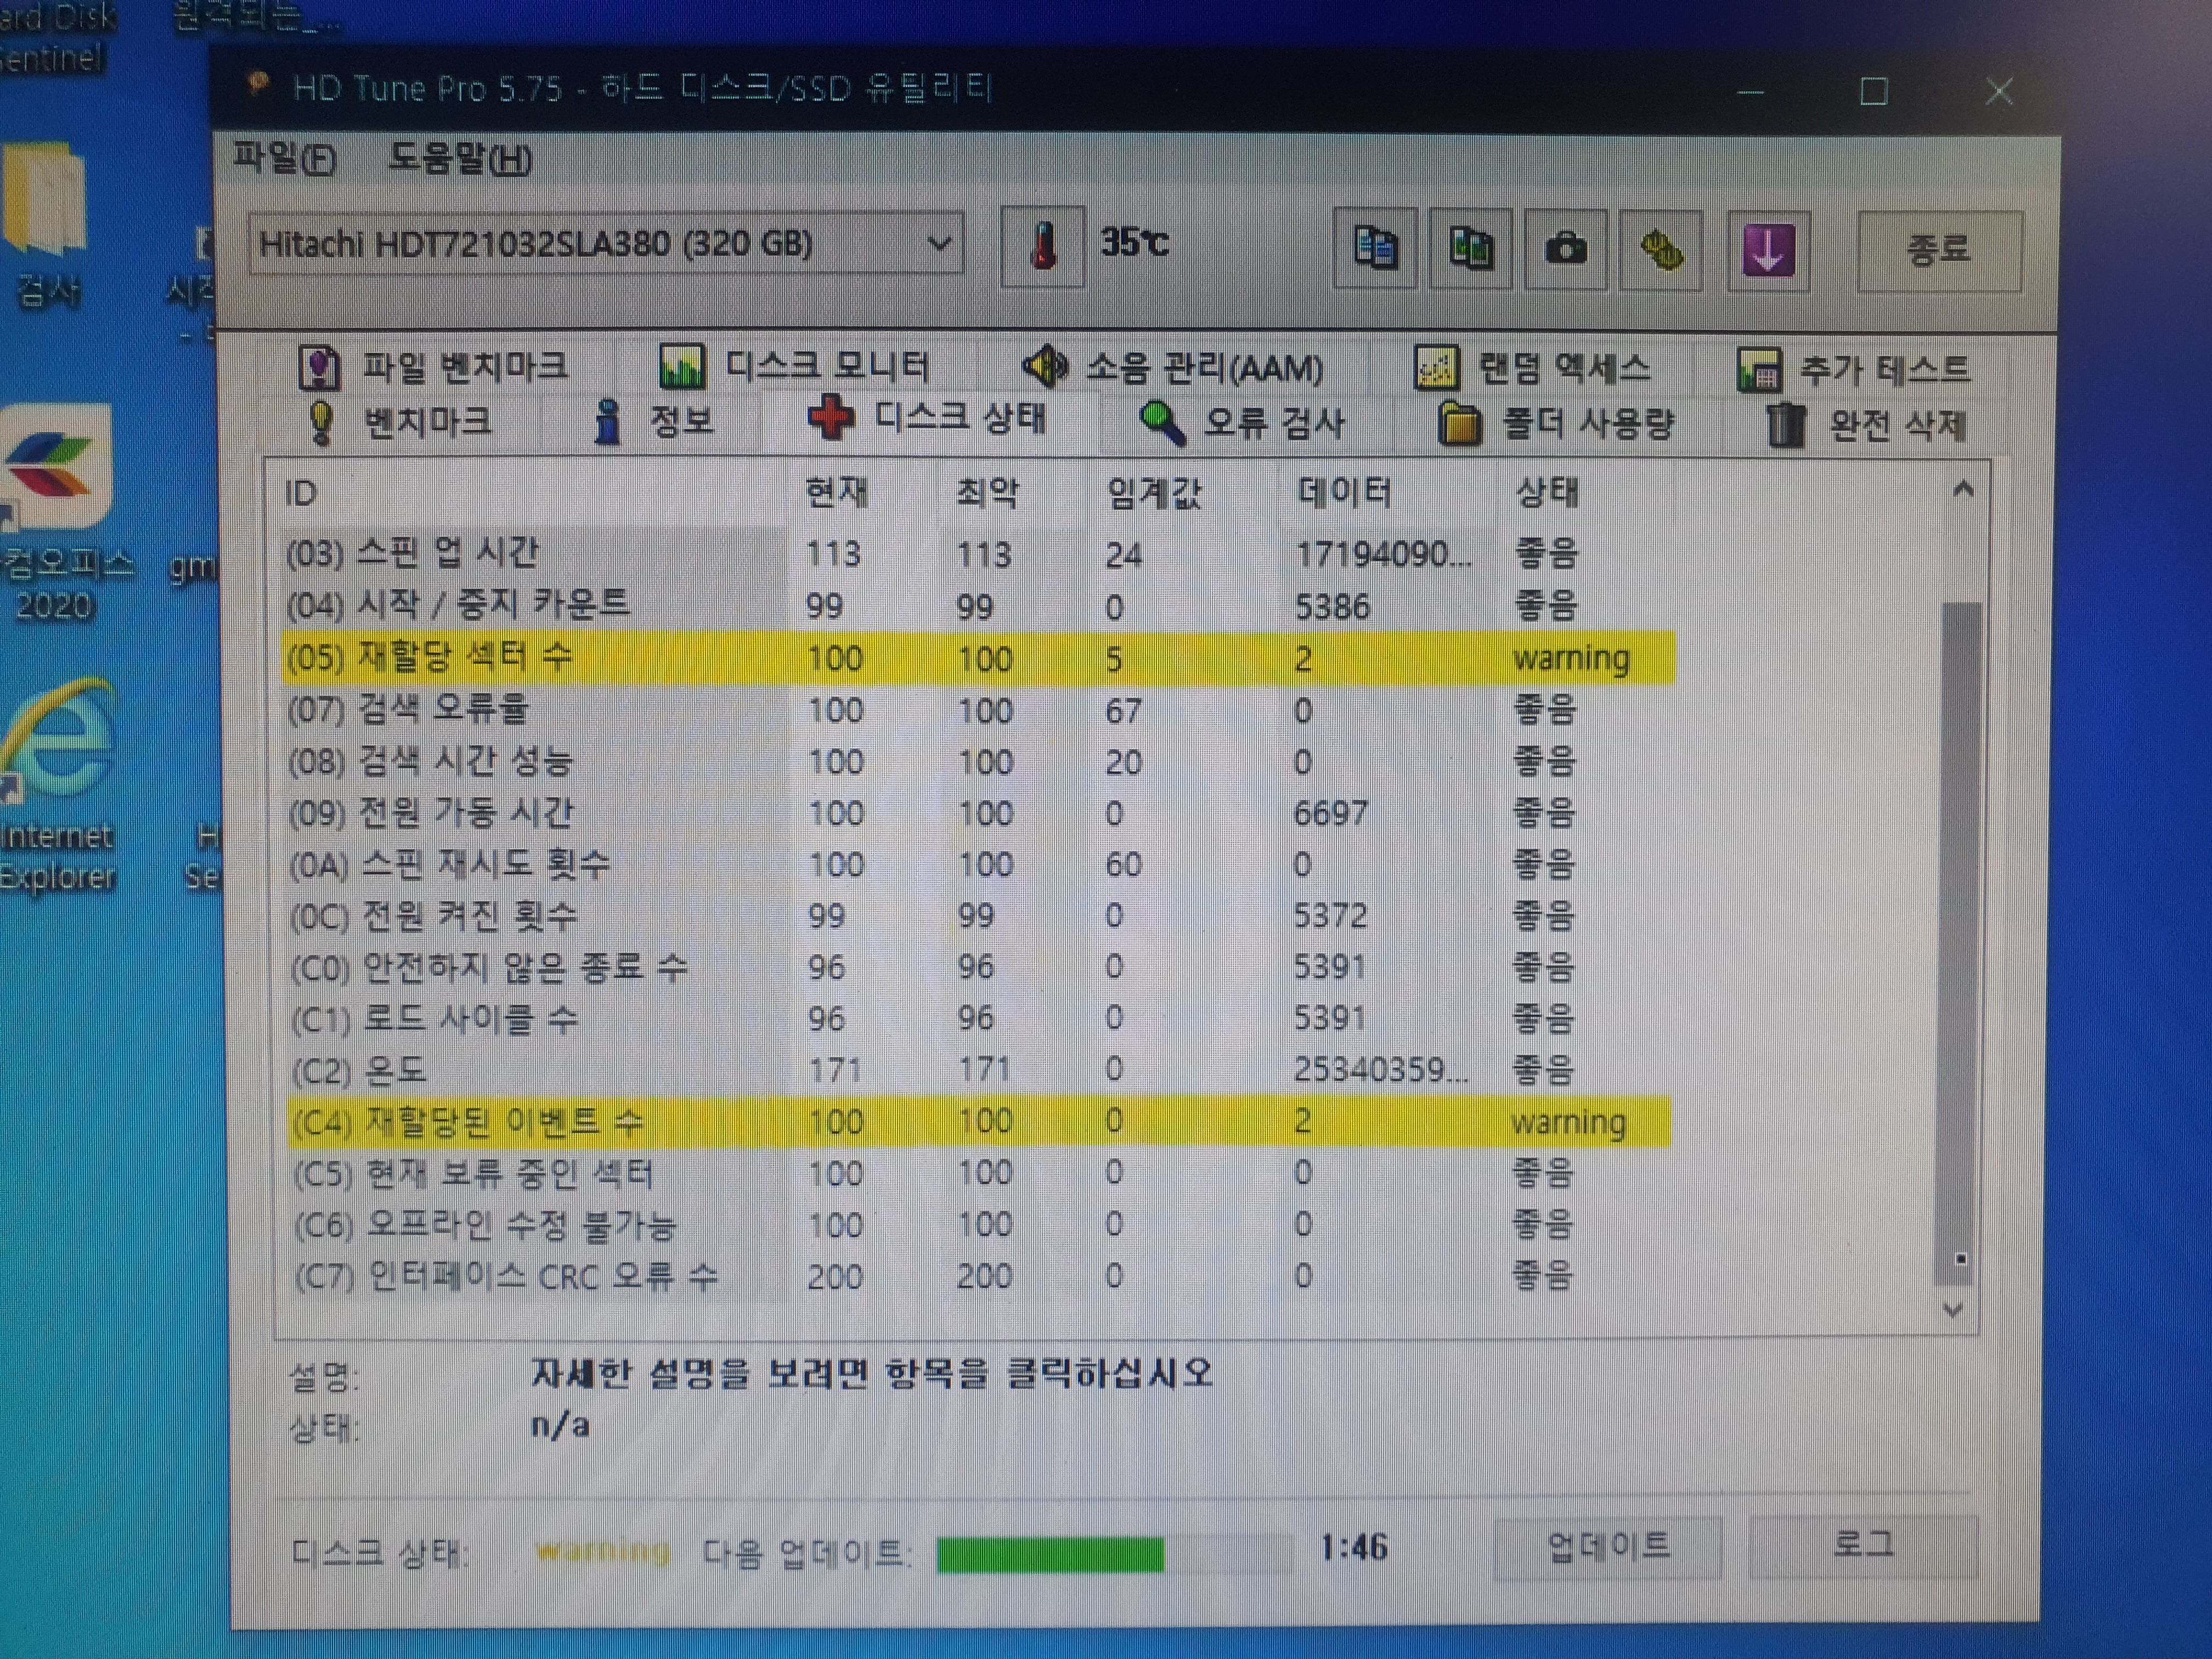
Task: Open the Hitachi HDT721032SLA380 drive dropdown
Action: point(606,243)
